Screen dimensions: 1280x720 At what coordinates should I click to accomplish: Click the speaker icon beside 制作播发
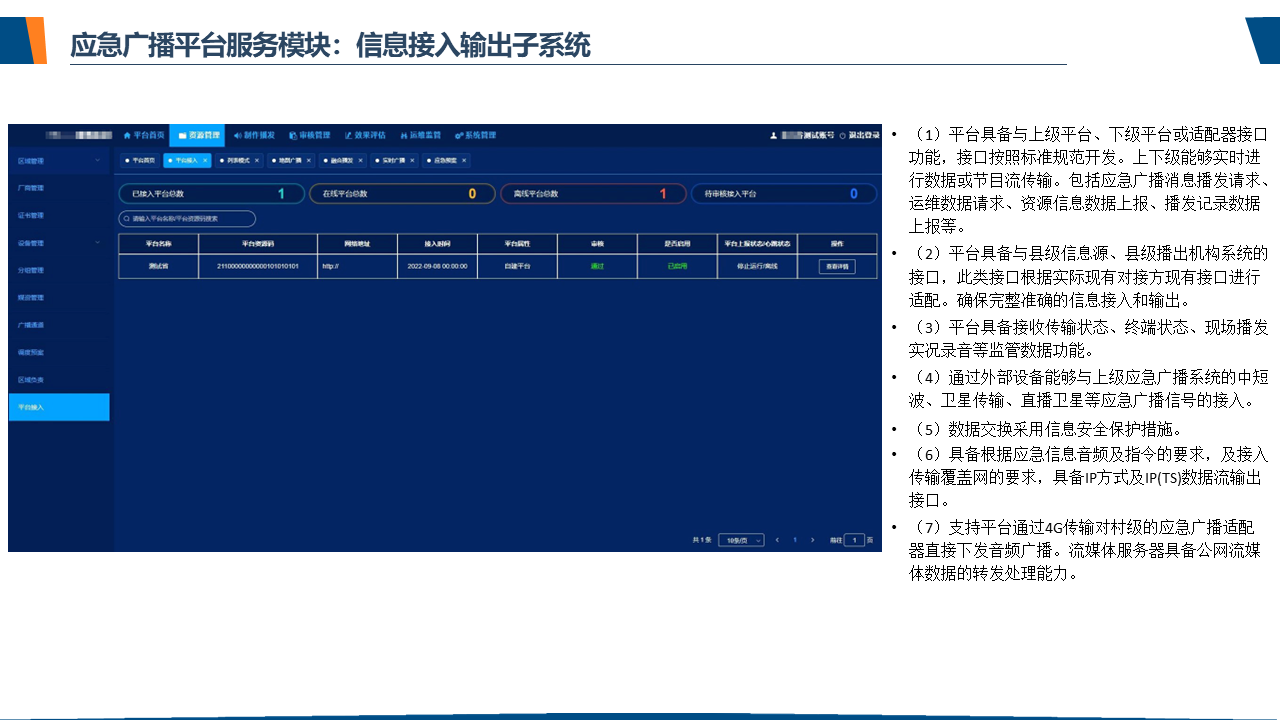[238, 135]
